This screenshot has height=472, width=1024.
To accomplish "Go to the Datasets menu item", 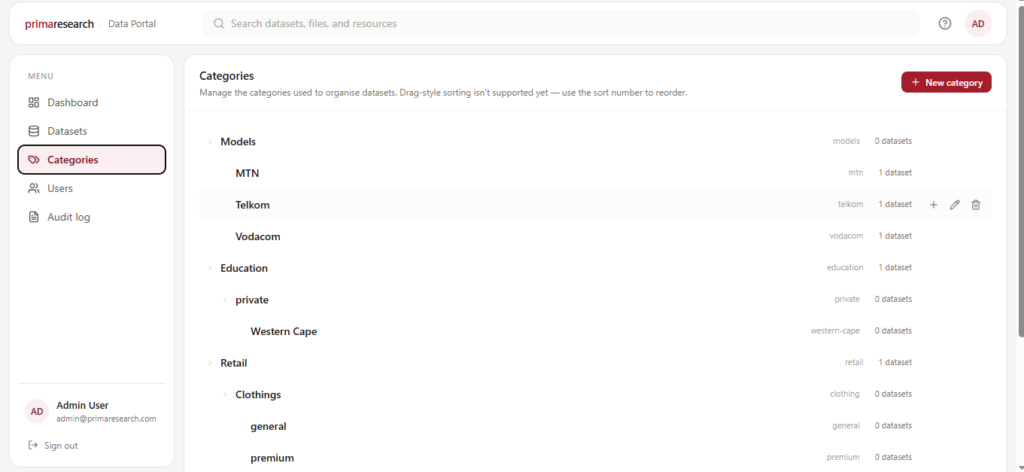I will click(91, 131).
